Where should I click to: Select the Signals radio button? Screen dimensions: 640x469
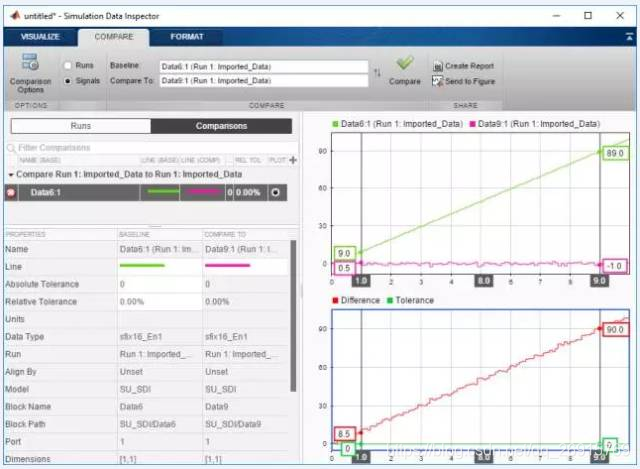[67, 80]
